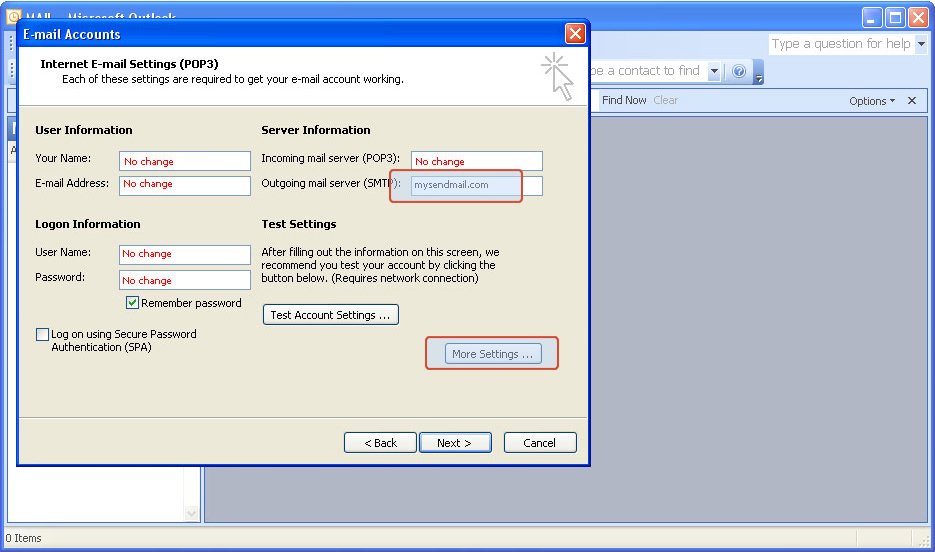Click the scroll down arrow in the left pane

192,513
